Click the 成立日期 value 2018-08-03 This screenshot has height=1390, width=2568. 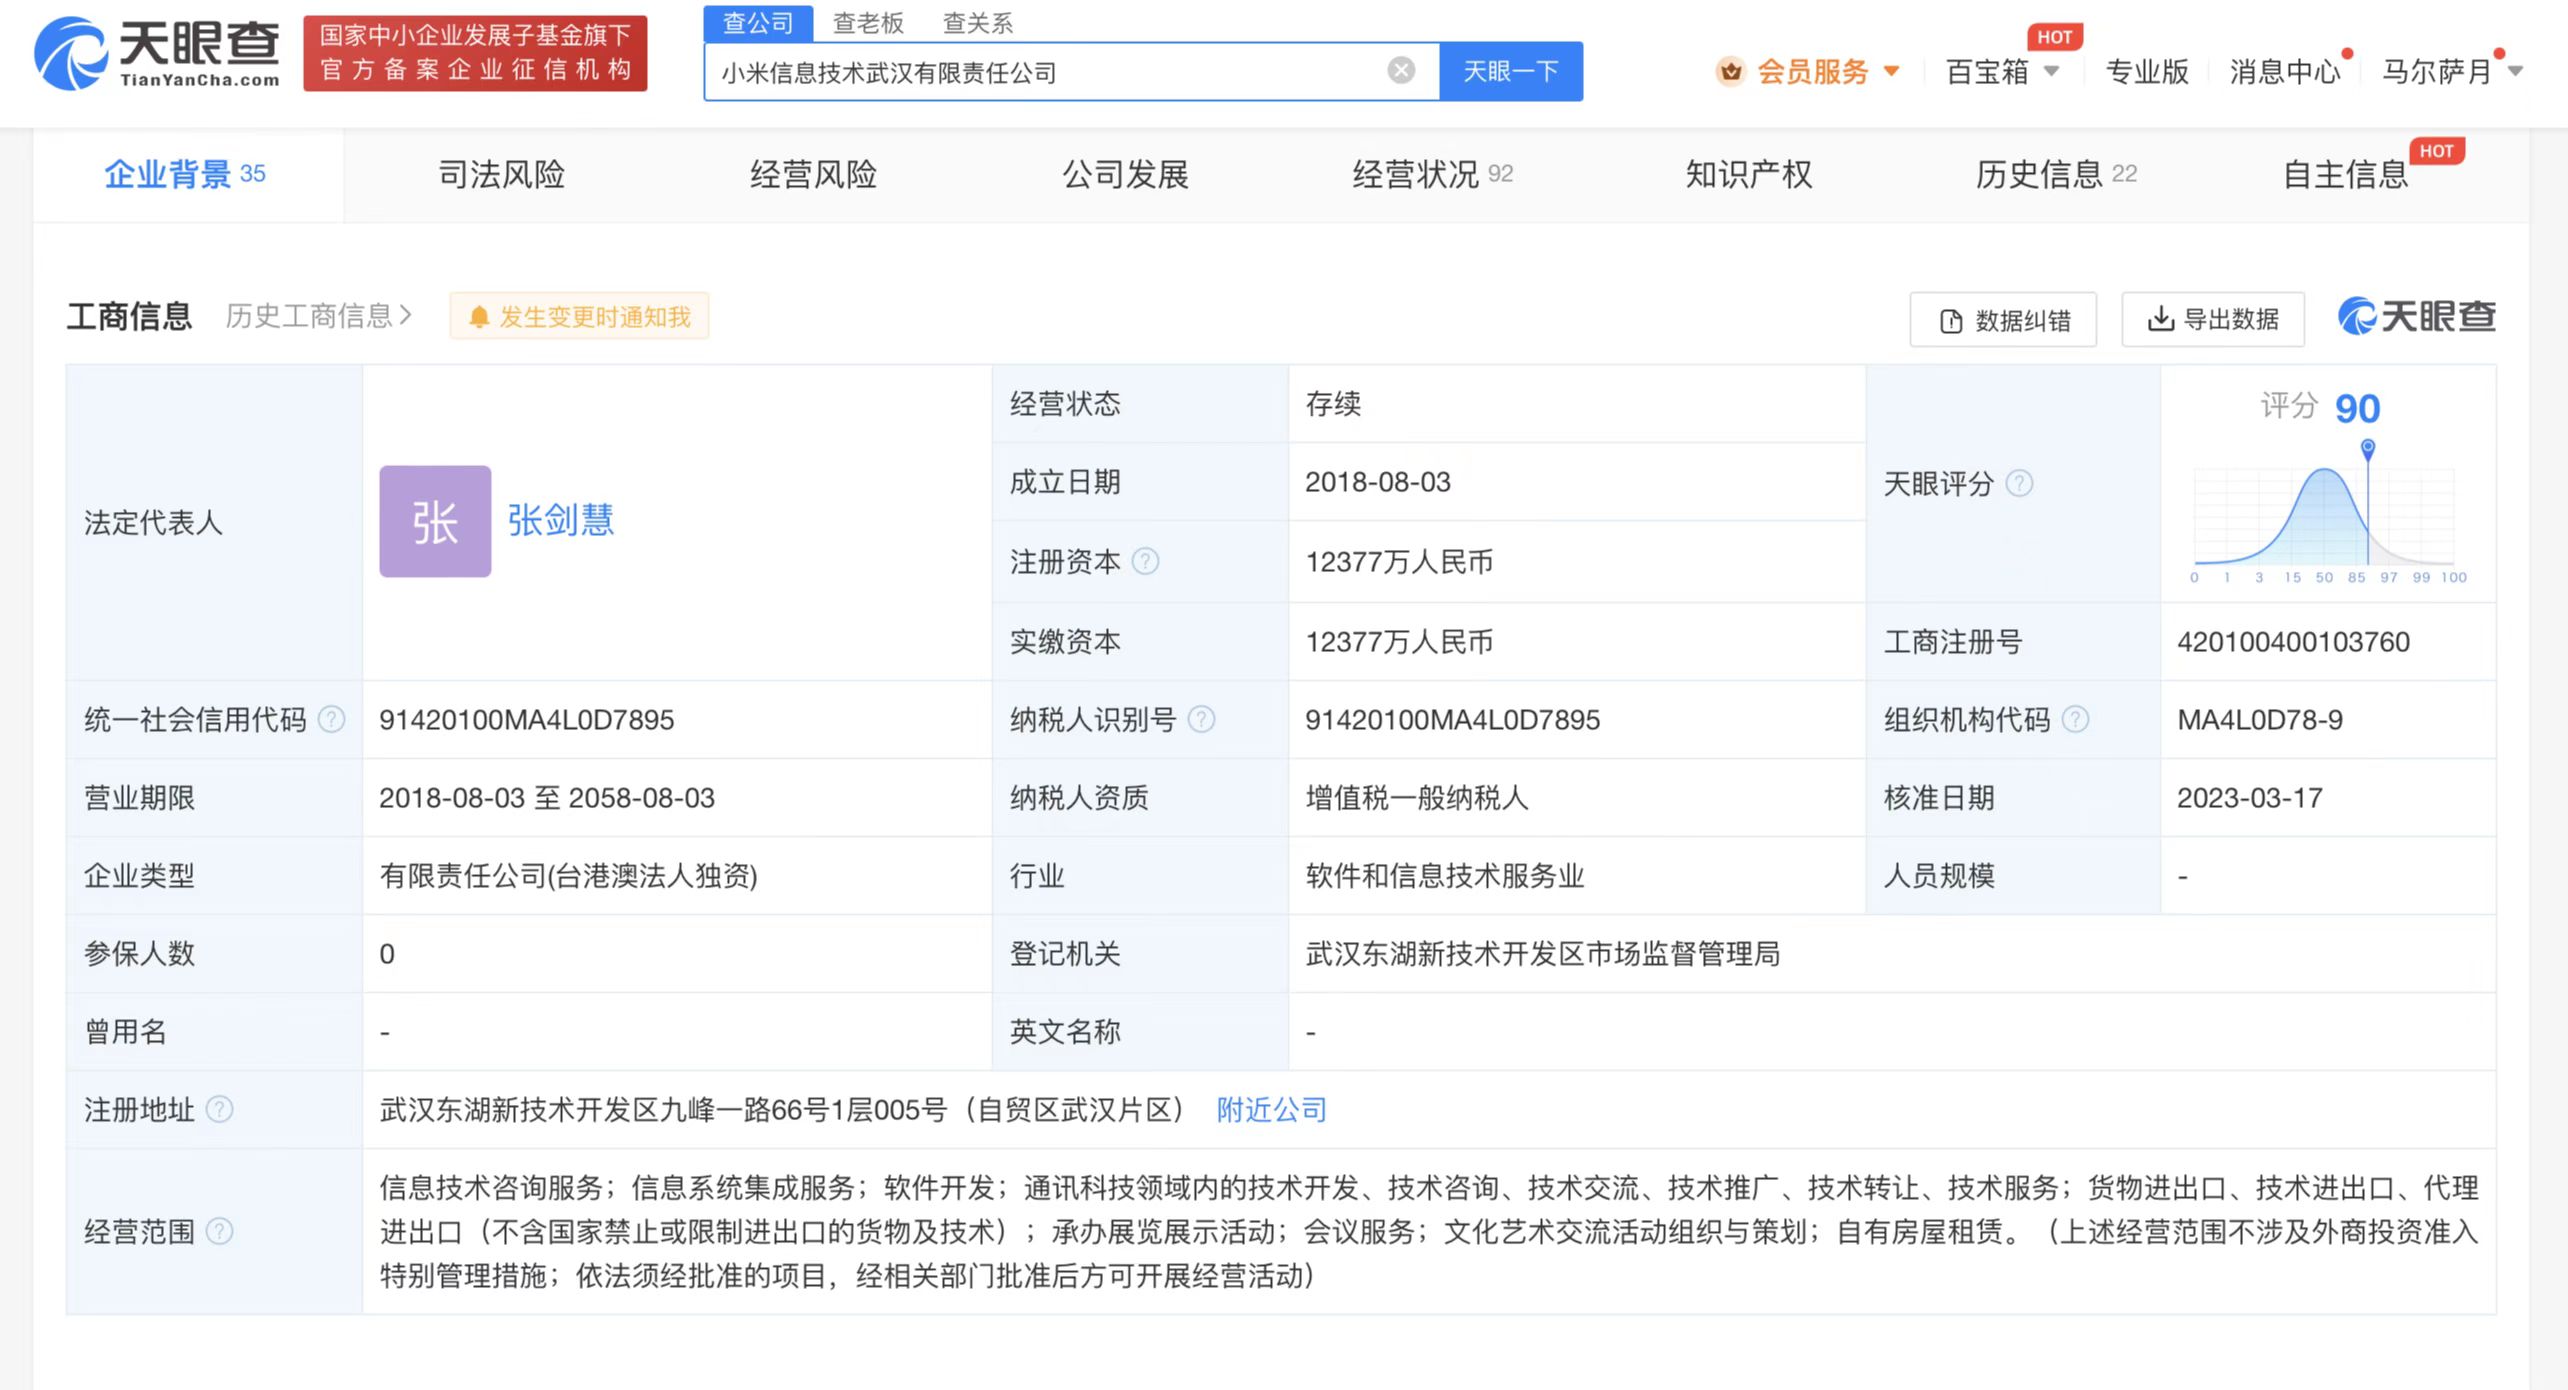1377,482
